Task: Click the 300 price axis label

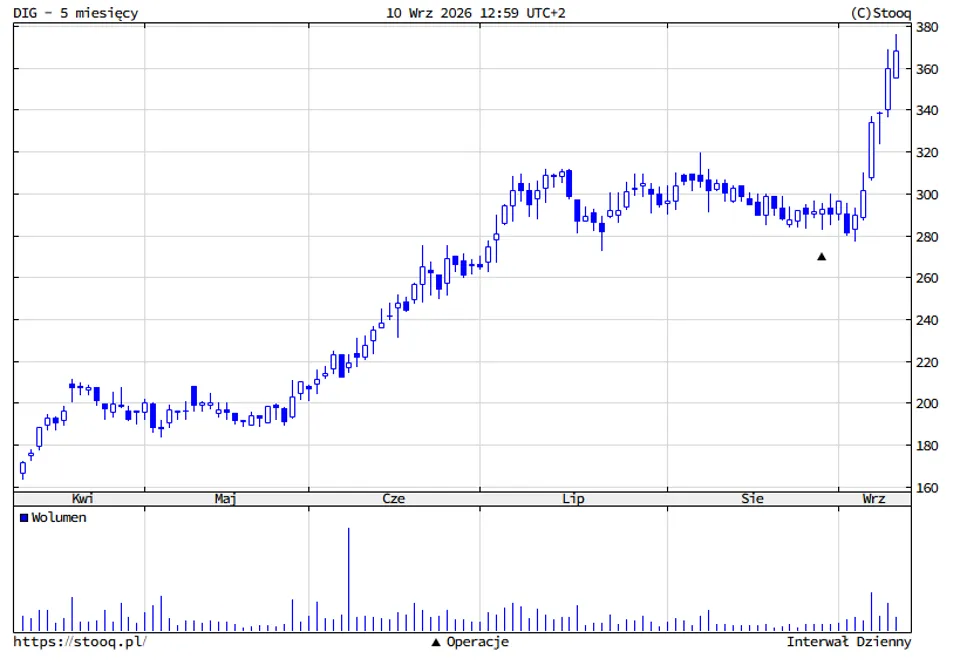Action: click(x=927, y=195)
